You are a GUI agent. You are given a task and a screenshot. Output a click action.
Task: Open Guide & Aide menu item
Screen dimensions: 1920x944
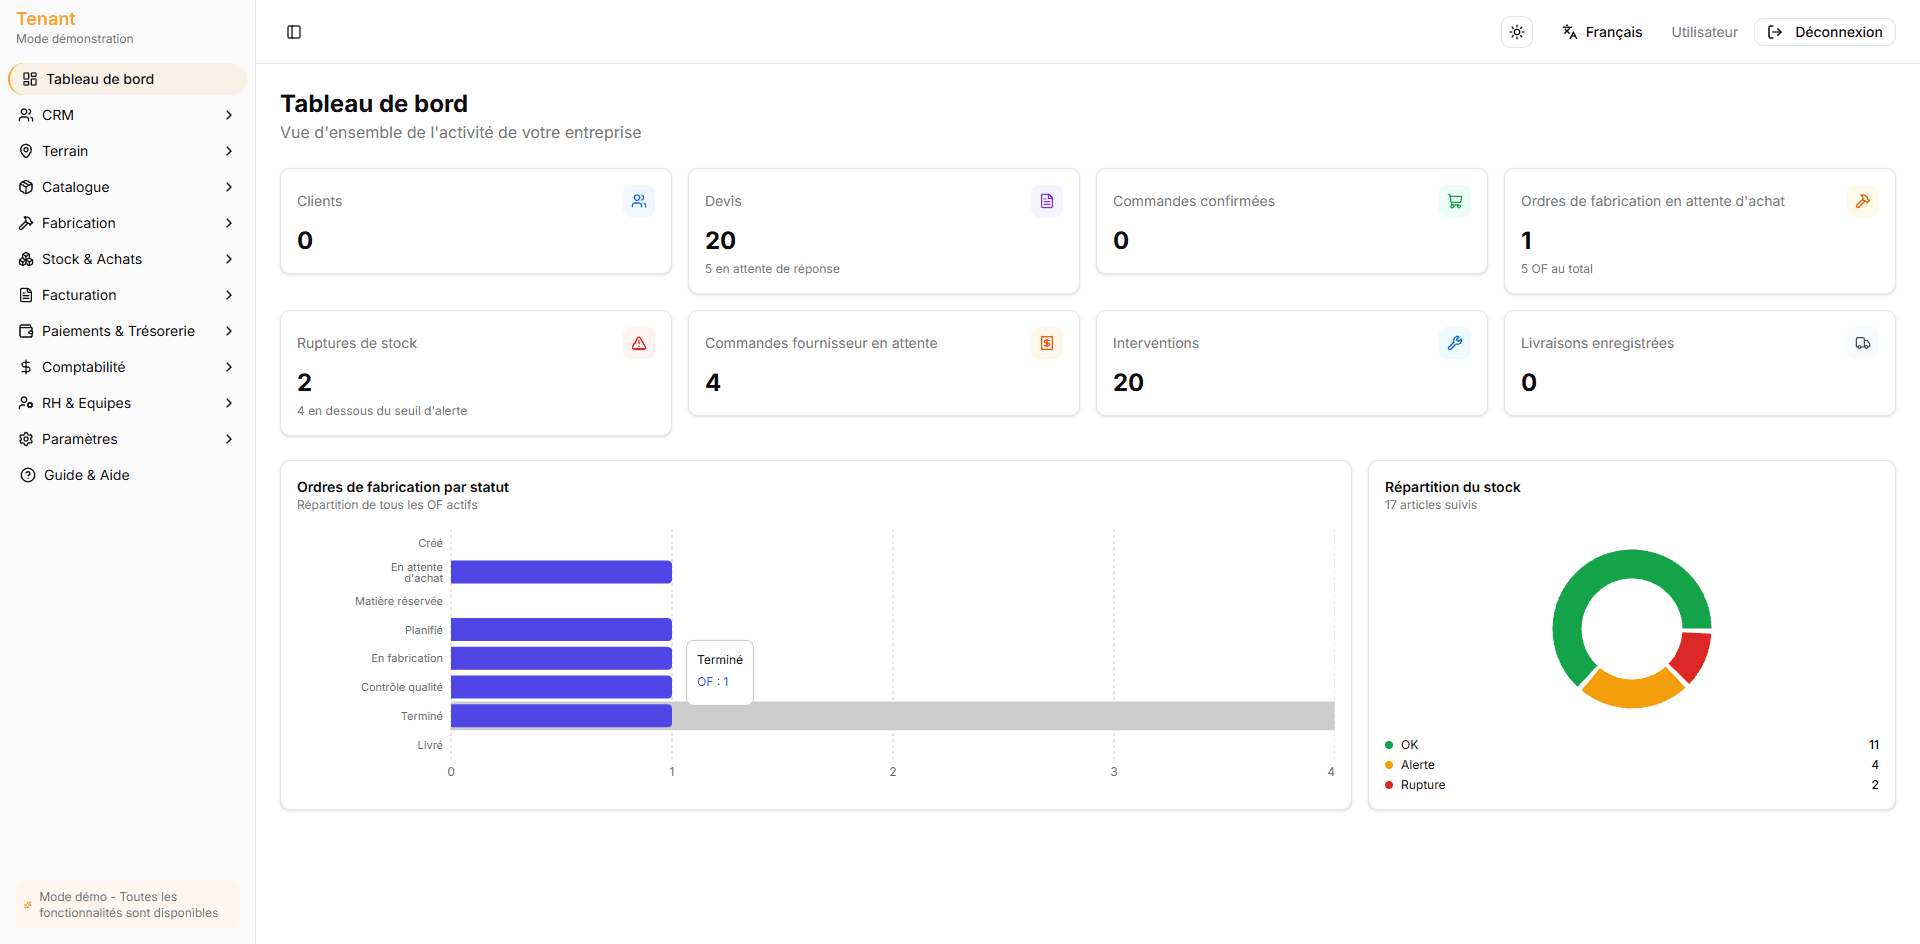(x=127, y=475)
